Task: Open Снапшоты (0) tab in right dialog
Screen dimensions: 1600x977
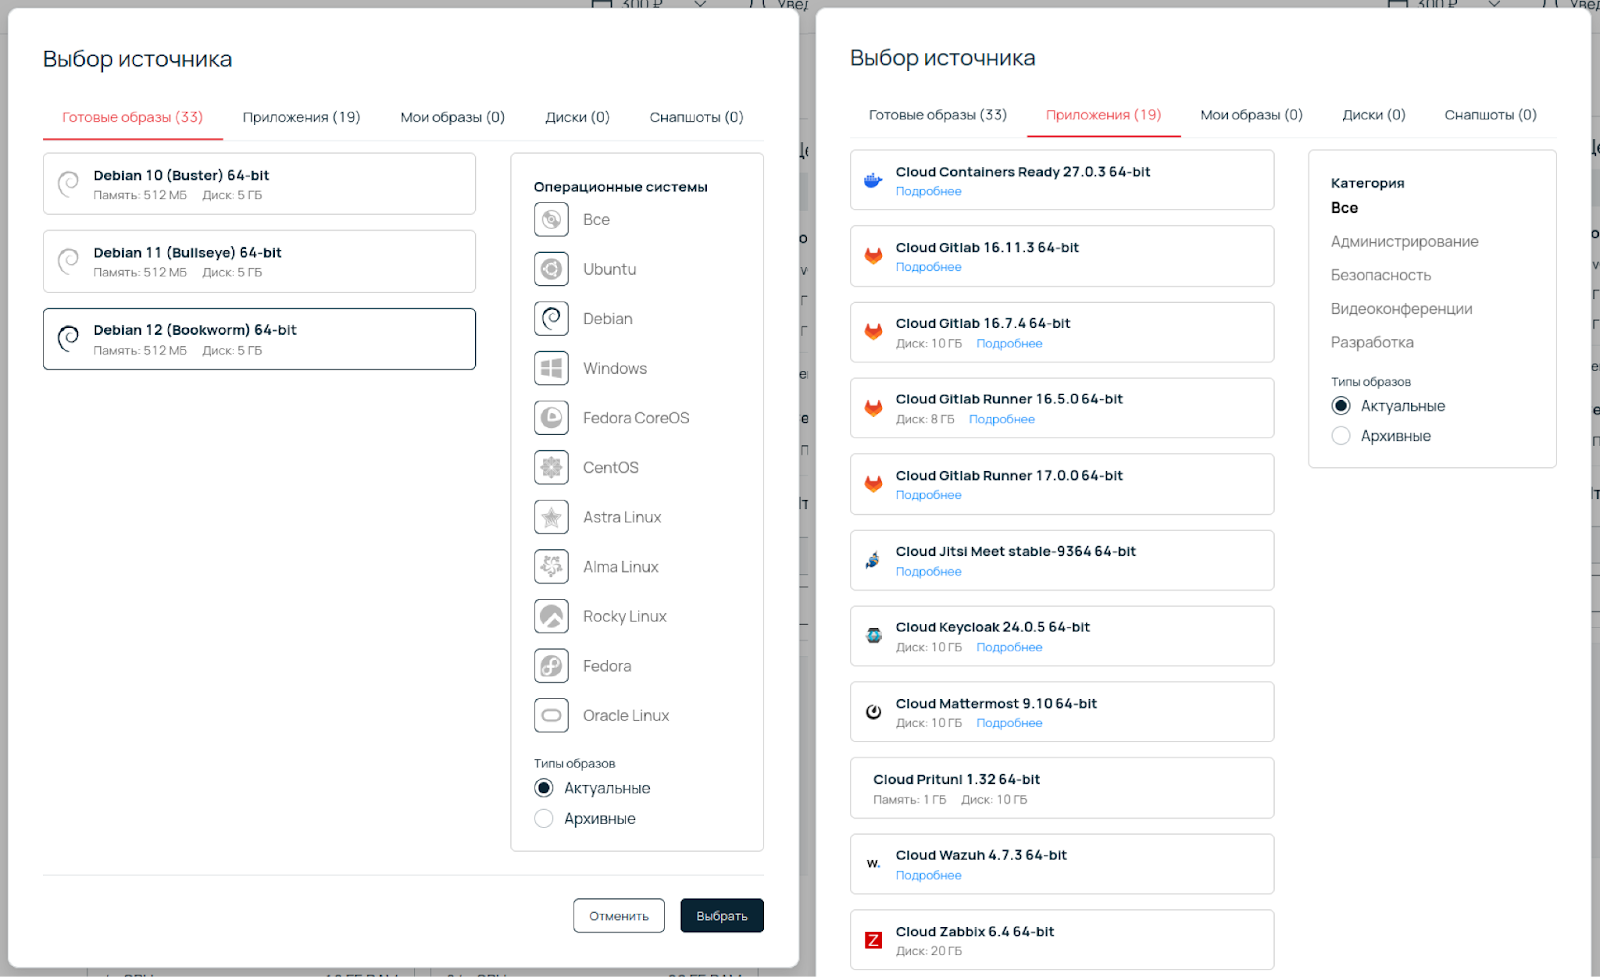Action: click(x=1490, y=115)
